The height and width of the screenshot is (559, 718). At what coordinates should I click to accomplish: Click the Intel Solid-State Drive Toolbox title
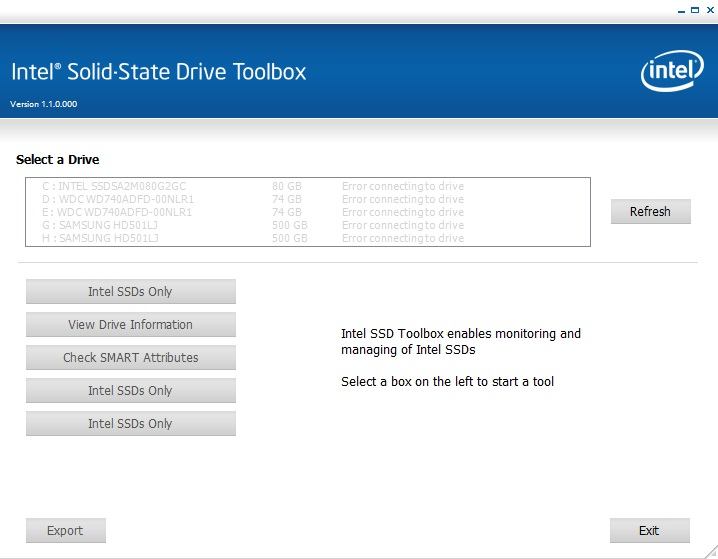pos(158,72)
